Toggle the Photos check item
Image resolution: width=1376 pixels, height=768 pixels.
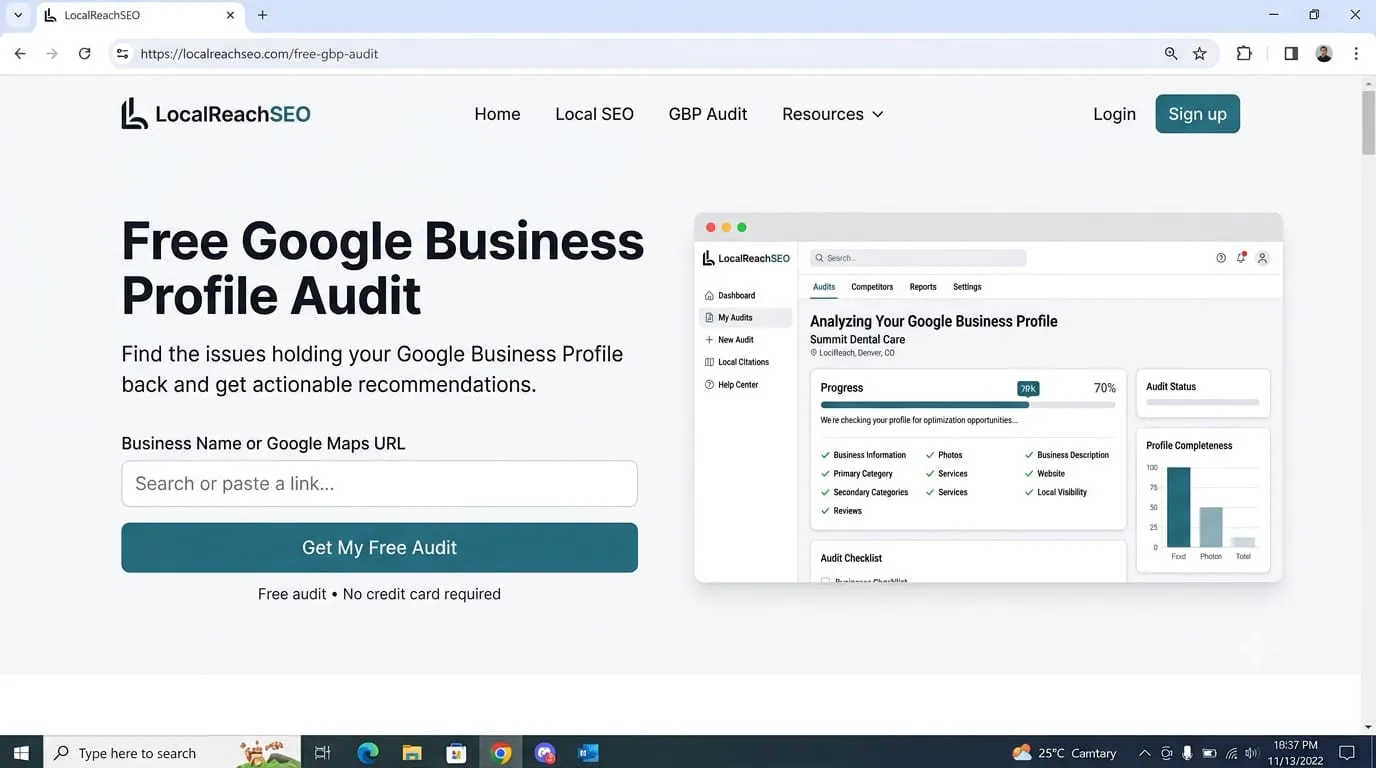[x=944, y=455]
